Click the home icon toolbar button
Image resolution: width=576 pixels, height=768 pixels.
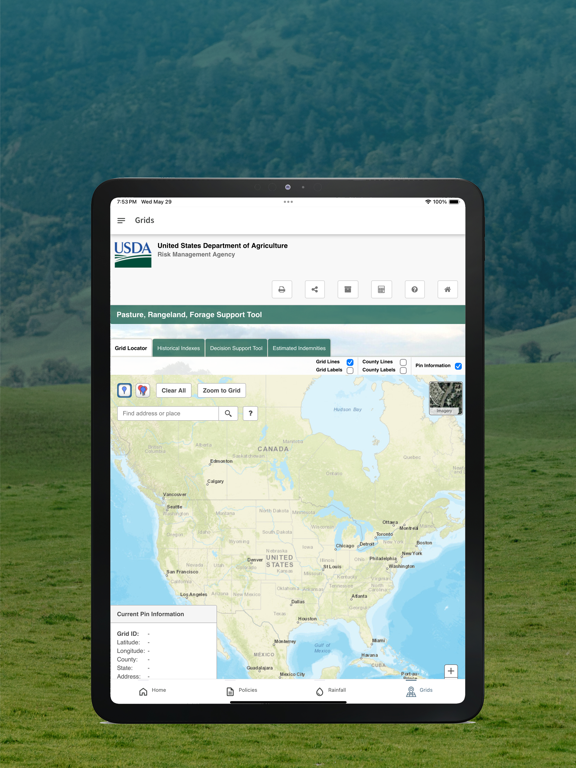[x=447, y=289]
